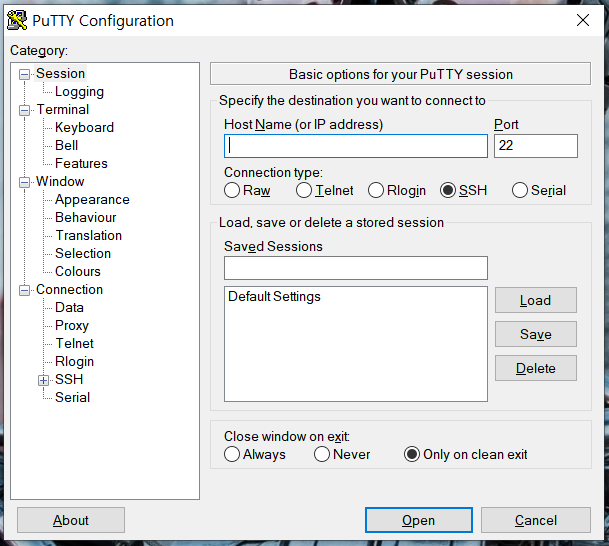Open the Rlogin category in the tree

[74, 362]
